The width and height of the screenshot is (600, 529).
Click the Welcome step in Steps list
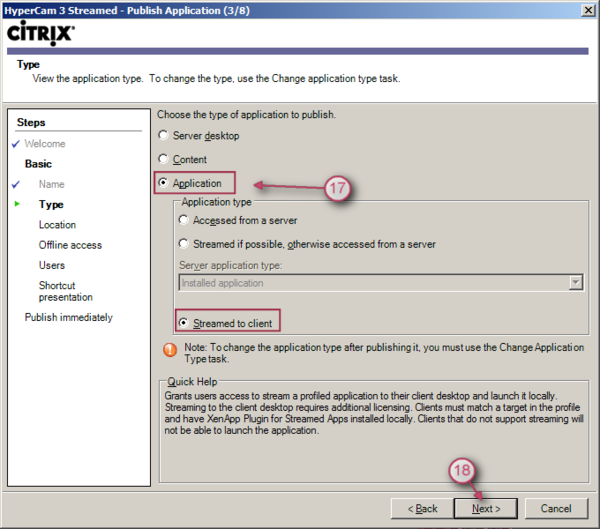(x=45, y=144)
